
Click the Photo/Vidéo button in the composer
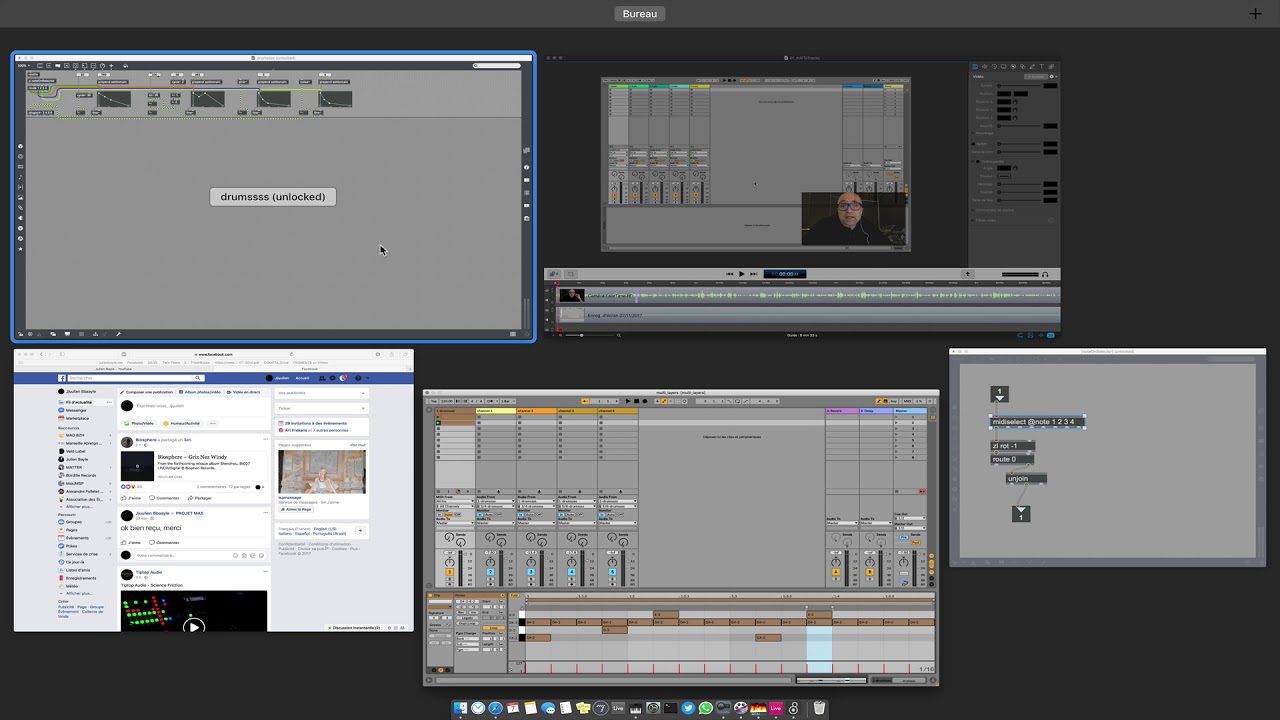140,423
